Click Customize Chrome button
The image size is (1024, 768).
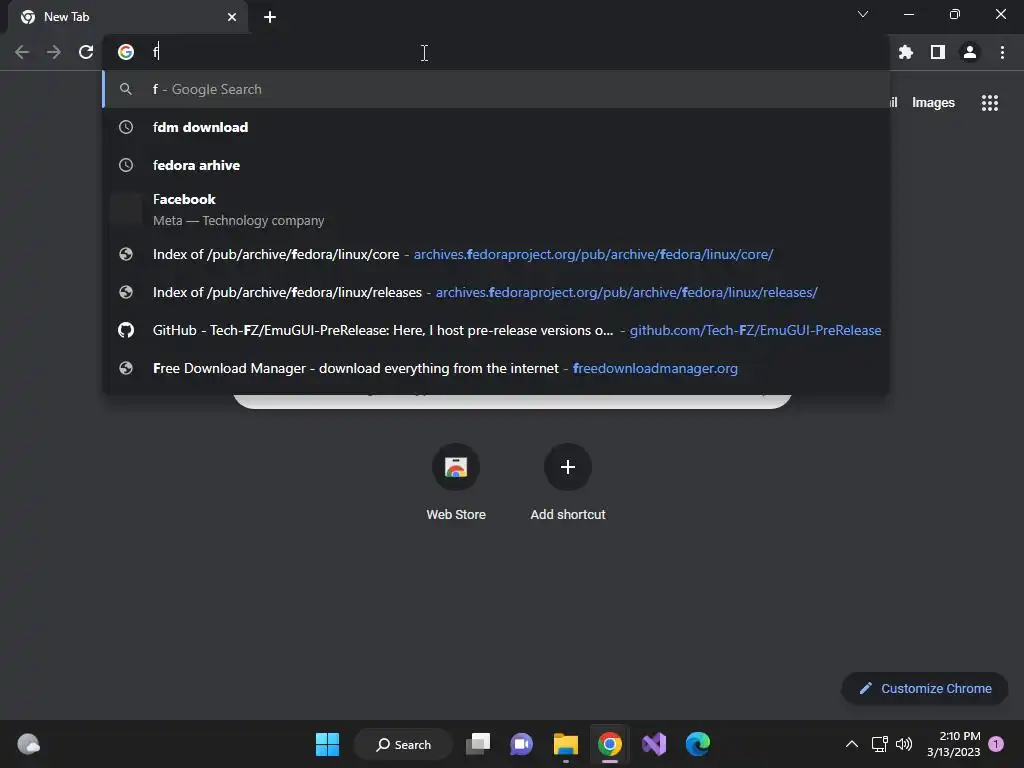pos(925,688)
